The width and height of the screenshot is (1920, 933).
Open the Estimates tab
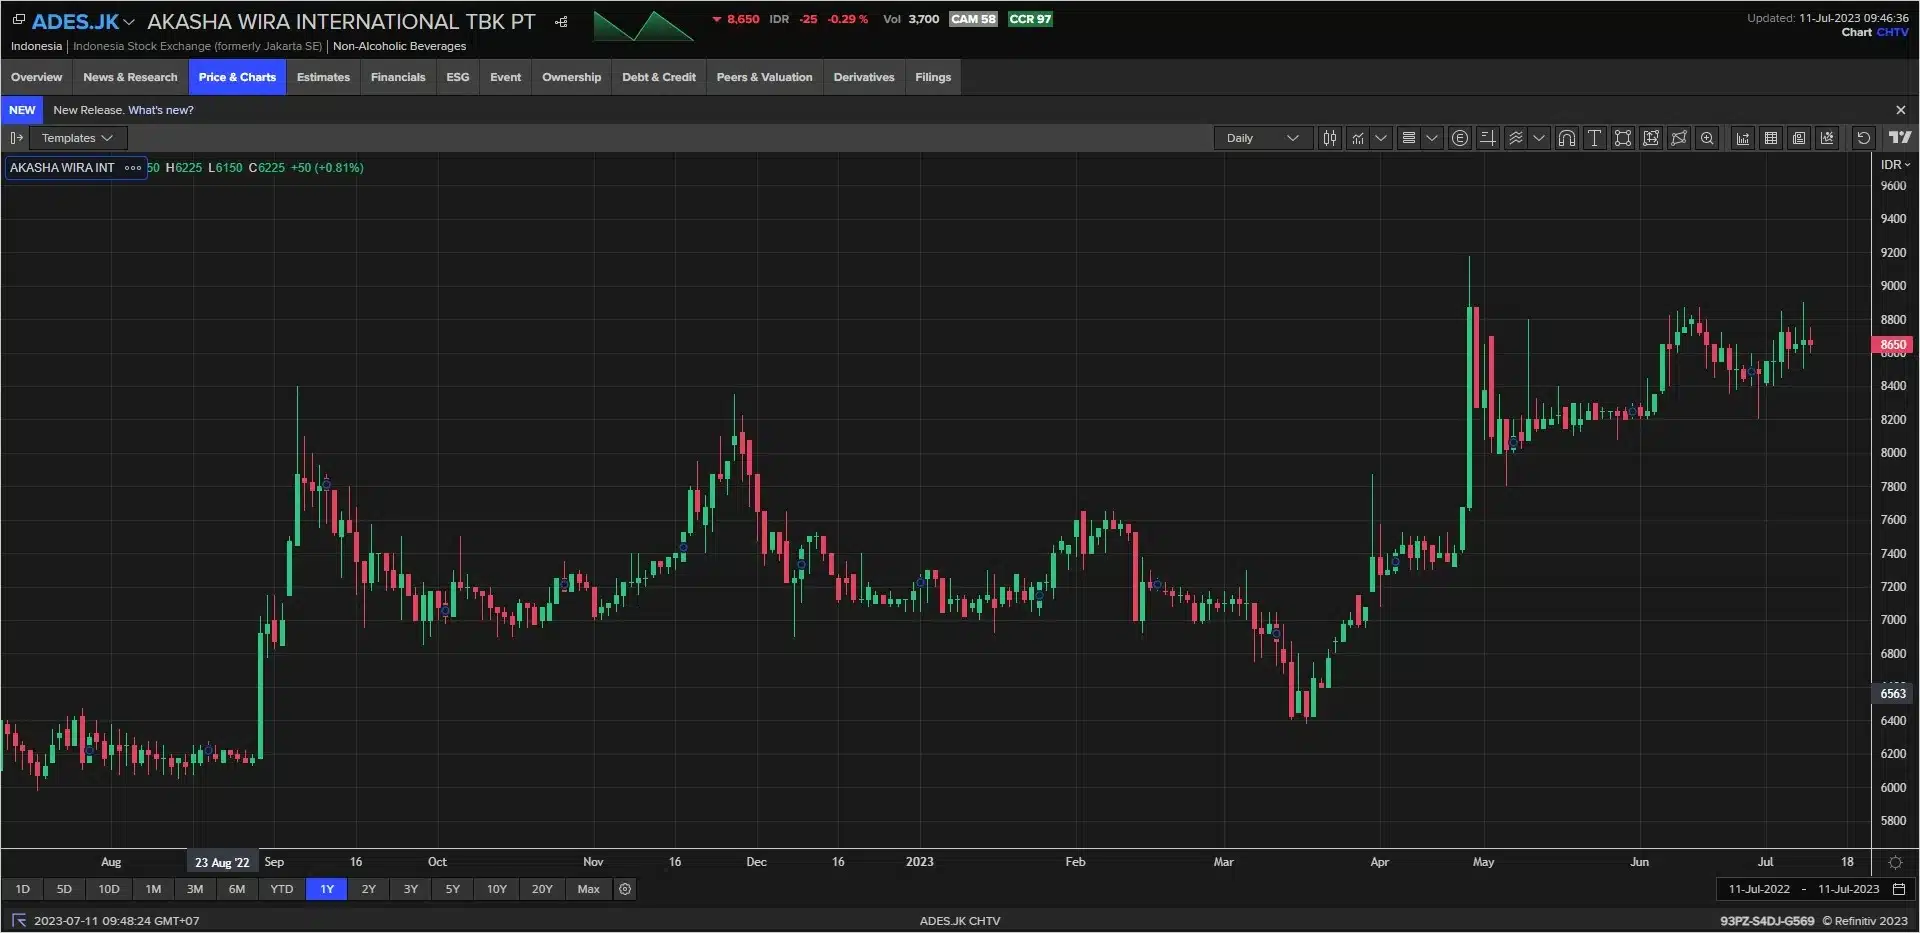coord(323,77)
